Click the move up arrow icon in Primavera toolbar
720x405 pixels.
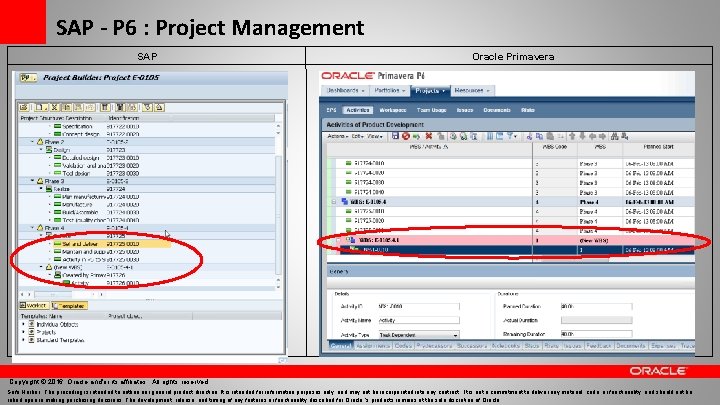click(572, 136)
